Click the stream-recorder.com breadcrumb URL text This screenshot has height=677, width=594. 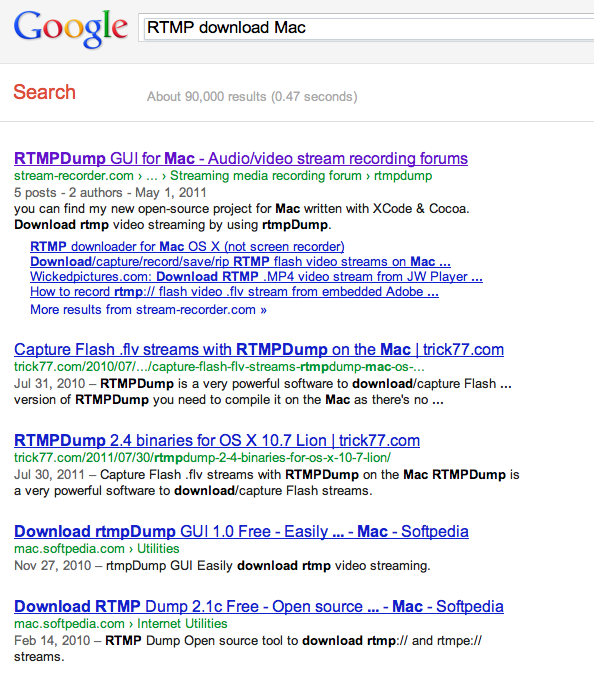coord(223,176)
